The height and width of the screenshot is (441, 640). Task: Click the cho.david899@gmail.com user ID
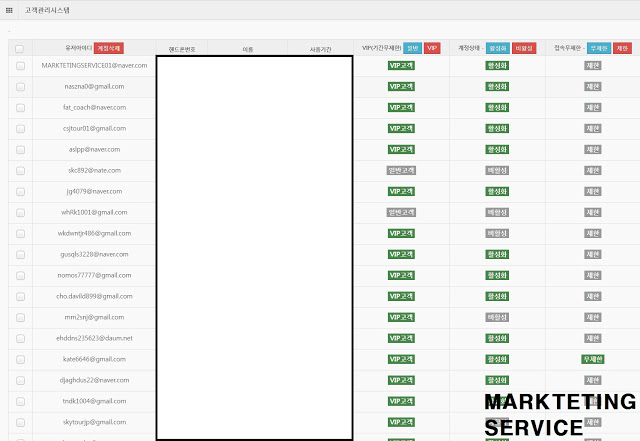point(94,296)
